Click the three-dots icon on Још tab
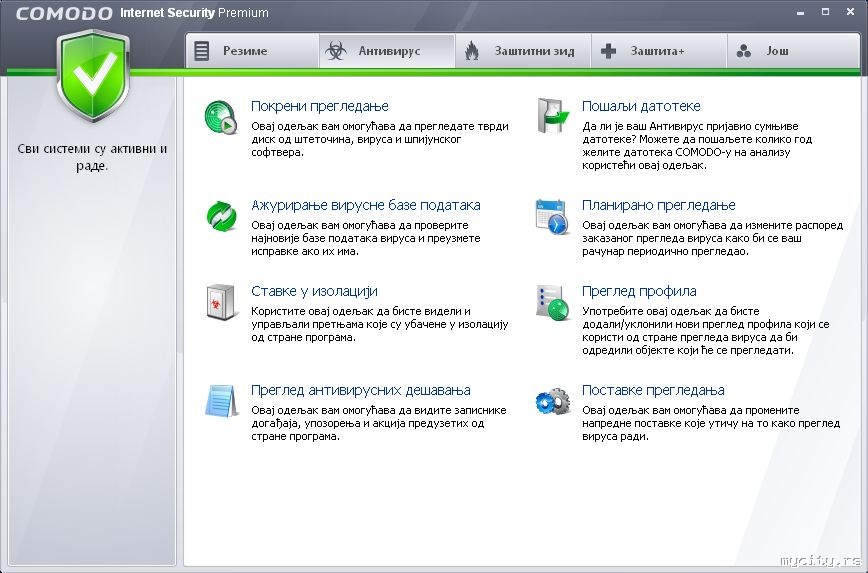The height and width of the screenshot is (573, 868). (744, 51)
